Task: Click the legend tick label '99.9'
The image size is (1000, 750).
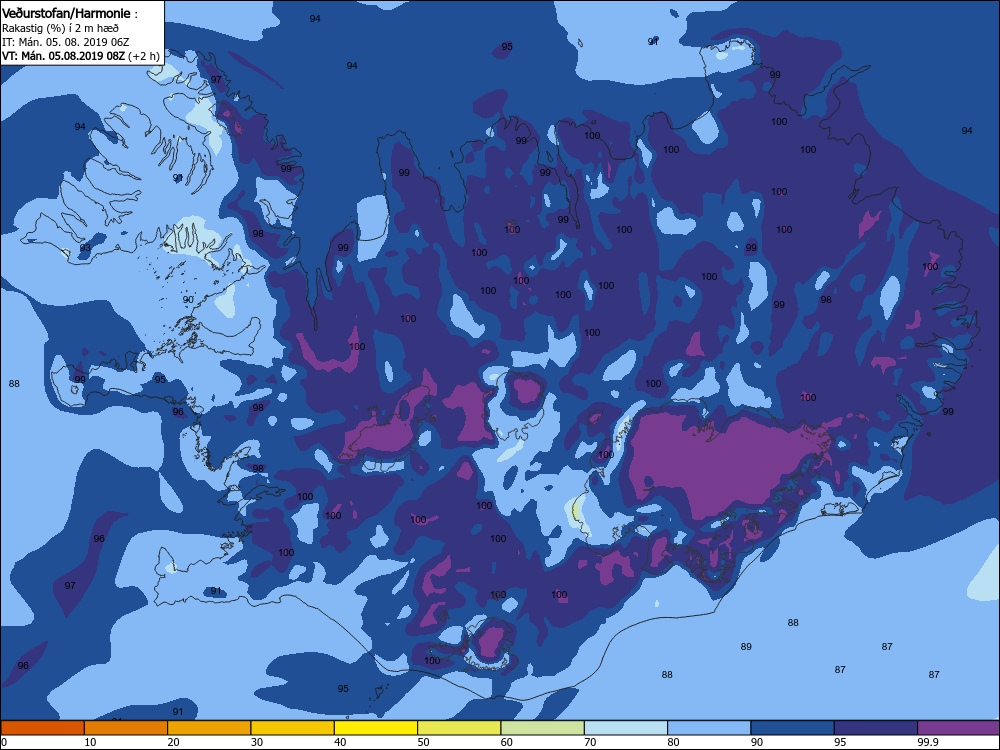Action: 927,742
